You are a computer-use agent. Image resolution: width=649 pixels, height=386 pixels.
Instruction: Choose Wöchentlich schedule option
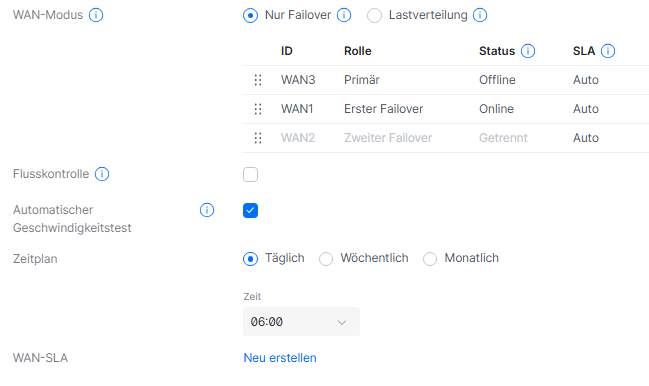point(326,259)
